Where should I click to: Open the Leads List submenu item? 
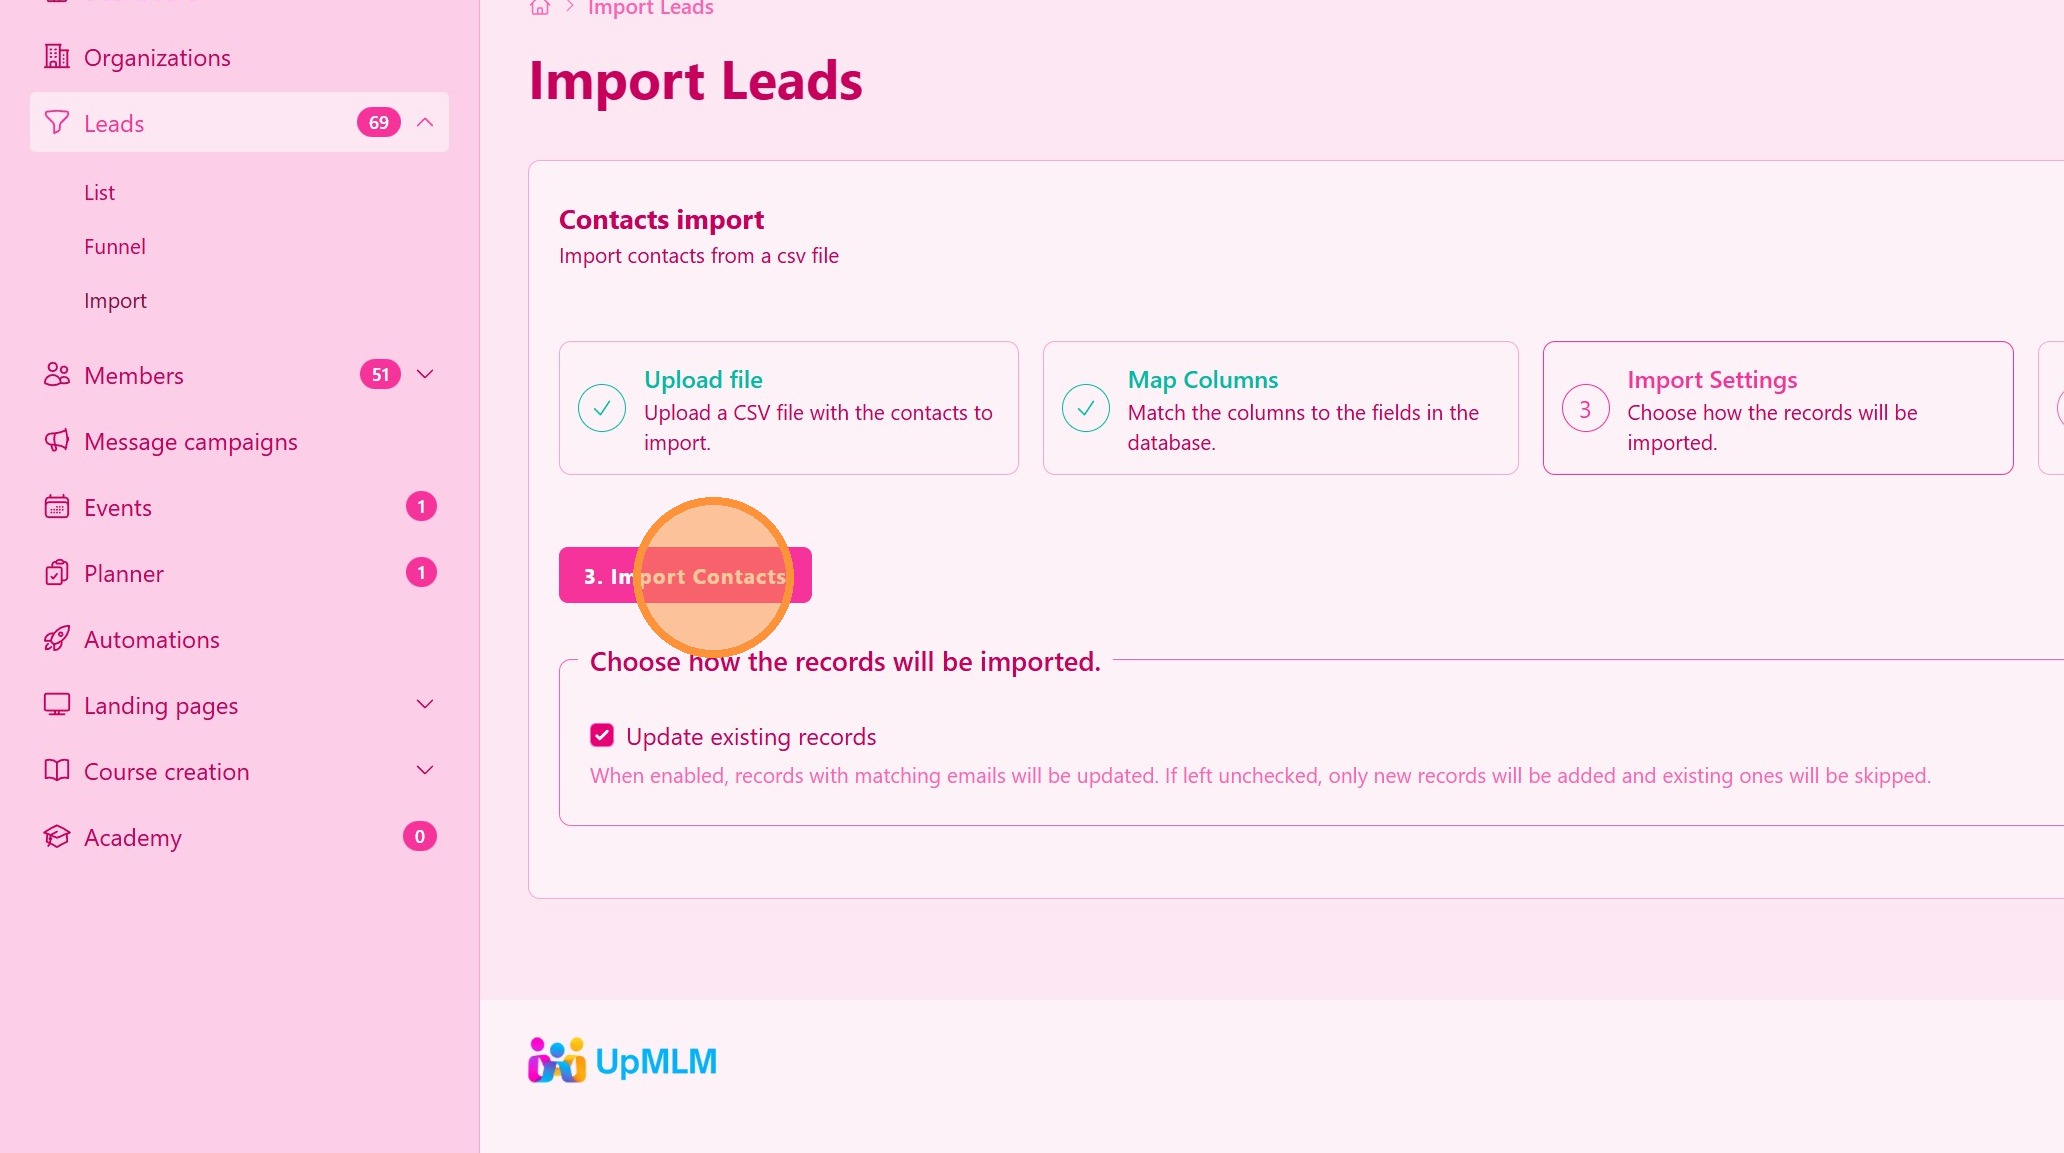99,193
